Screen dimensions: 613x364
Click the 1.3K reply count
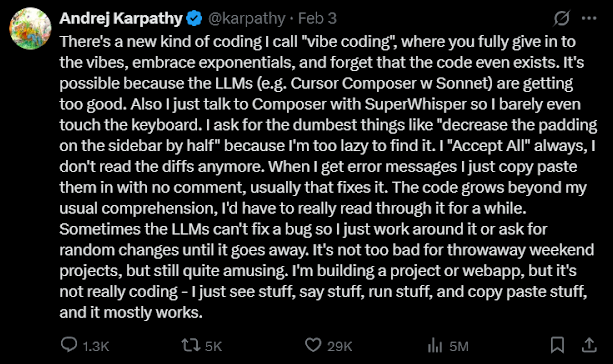96,346
